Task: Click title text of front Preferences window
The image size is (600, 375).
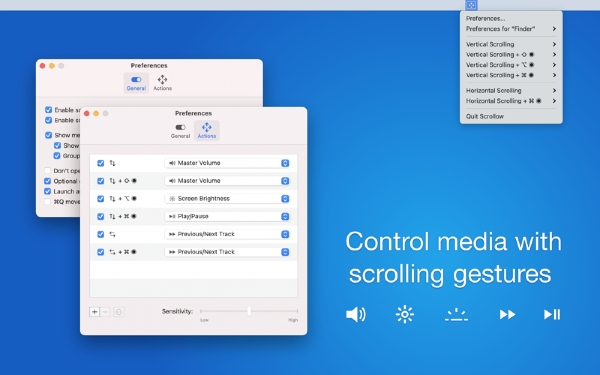Action: point(193,113)
